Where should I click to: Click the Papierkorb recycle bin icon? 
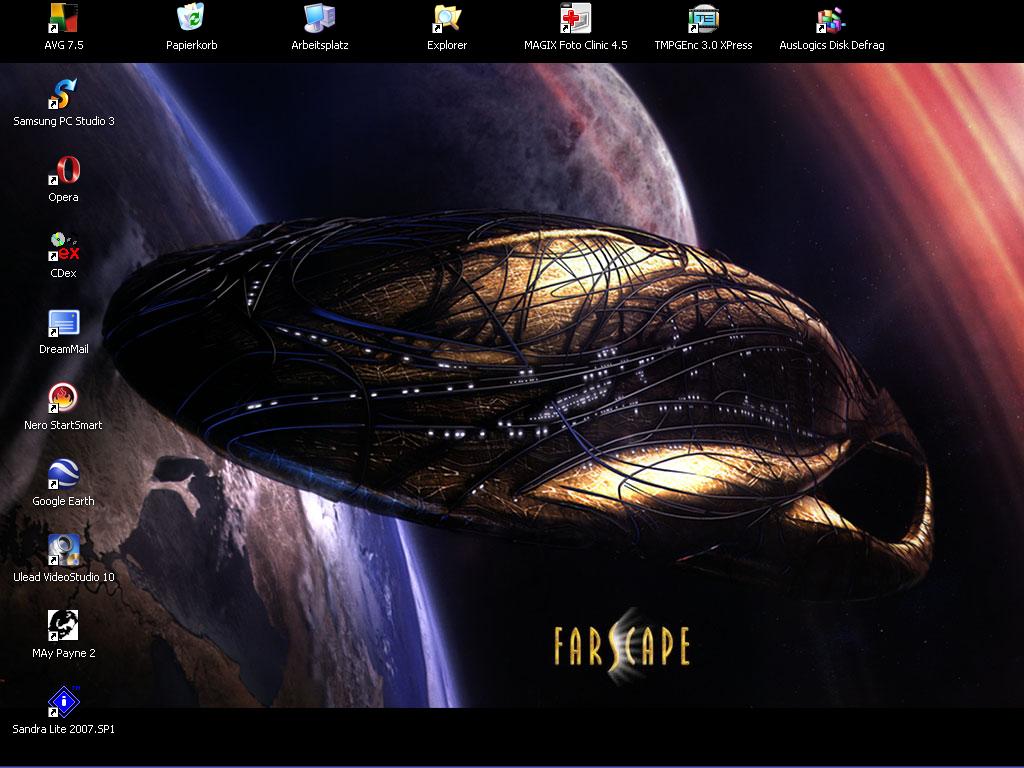coord(191,19)
